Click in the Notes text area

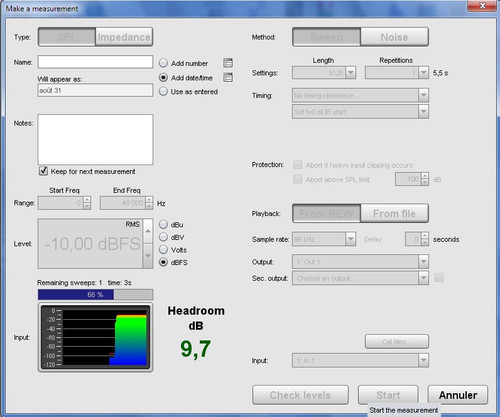click(95, 140)
